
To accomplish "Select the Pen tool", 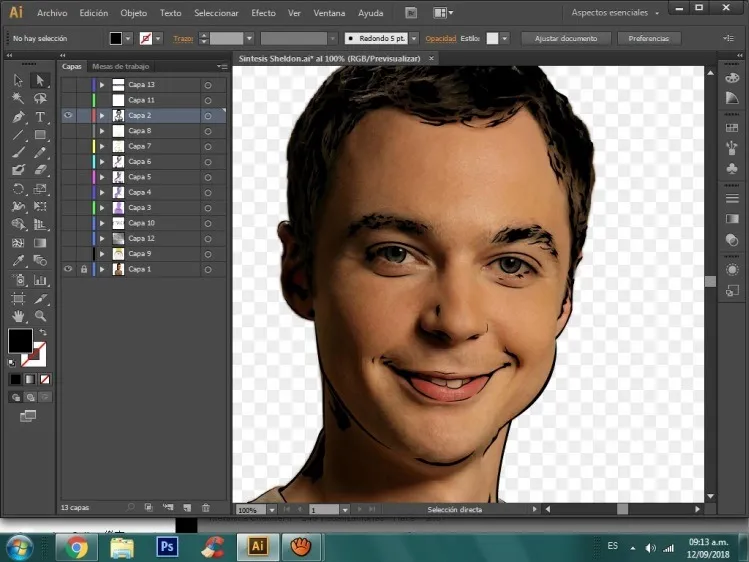I will pyautogui.click(x=18, y=117).
